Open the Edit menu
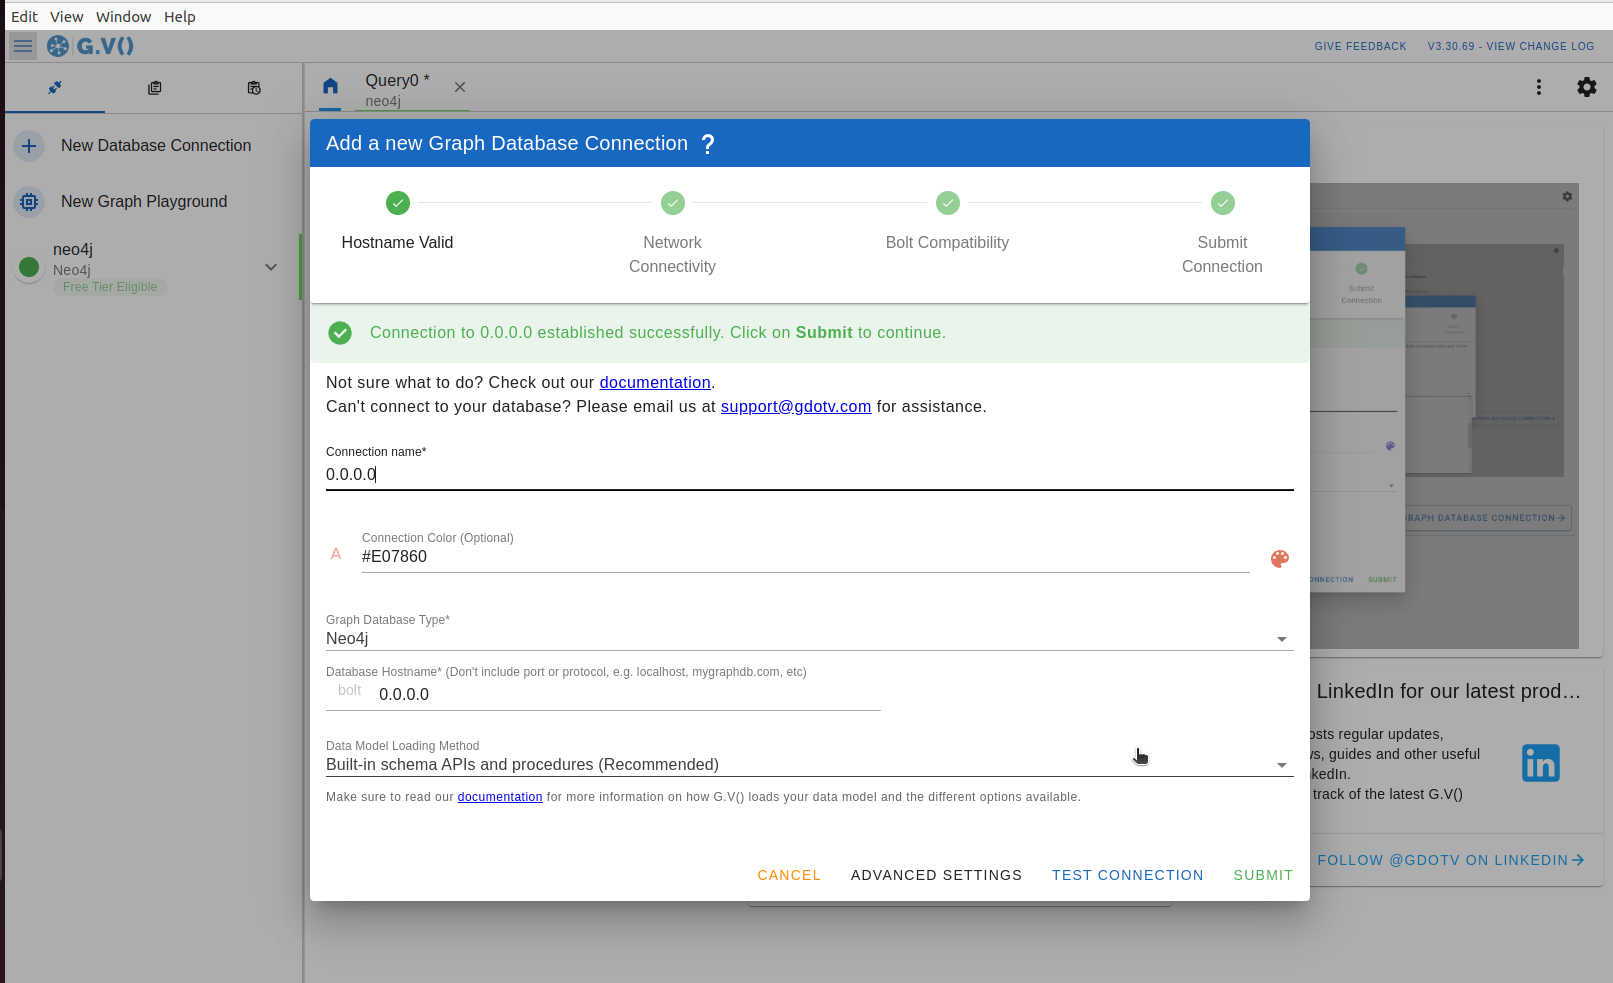The image size is (1613, 983). coord(24,17)
